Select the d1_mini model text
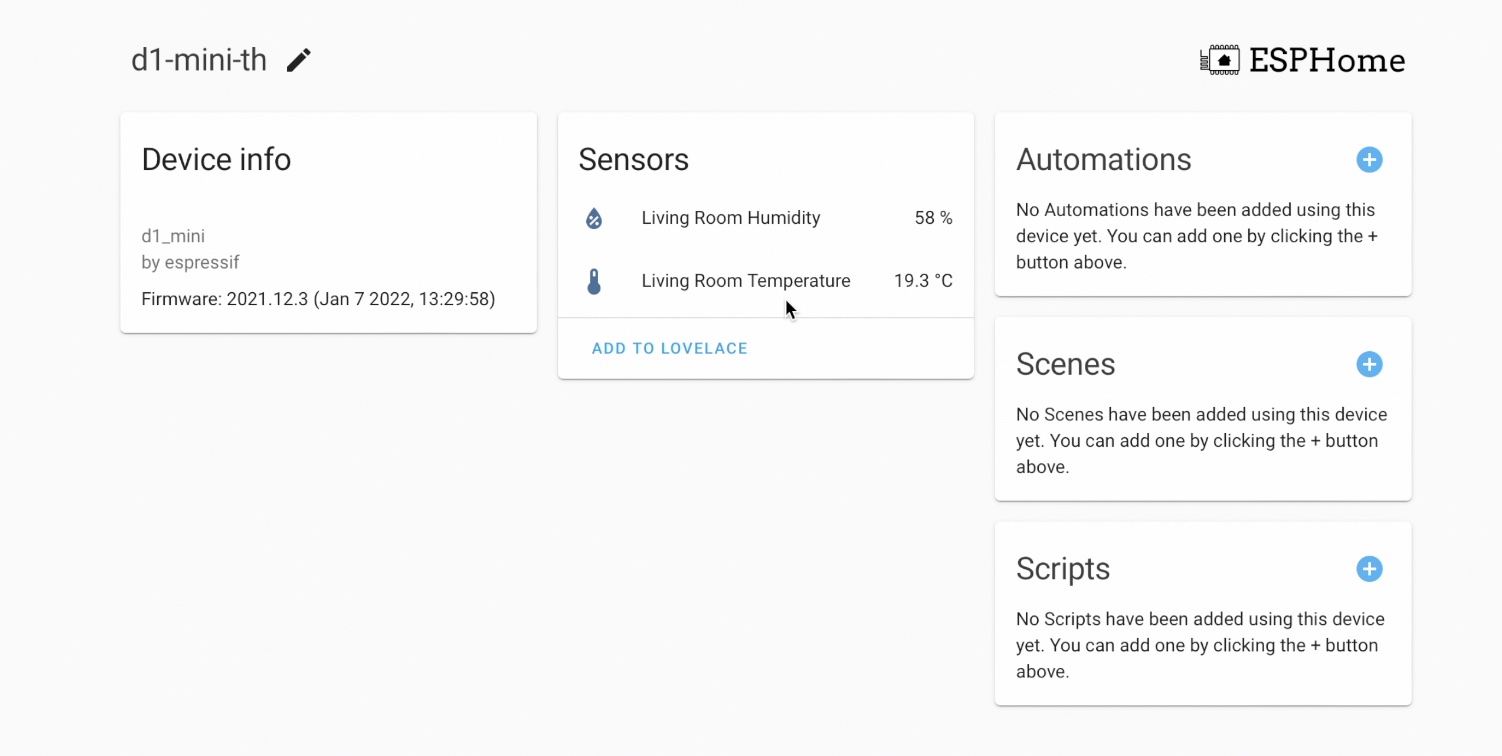This screenshot has width=1502, height=756. 173,236
